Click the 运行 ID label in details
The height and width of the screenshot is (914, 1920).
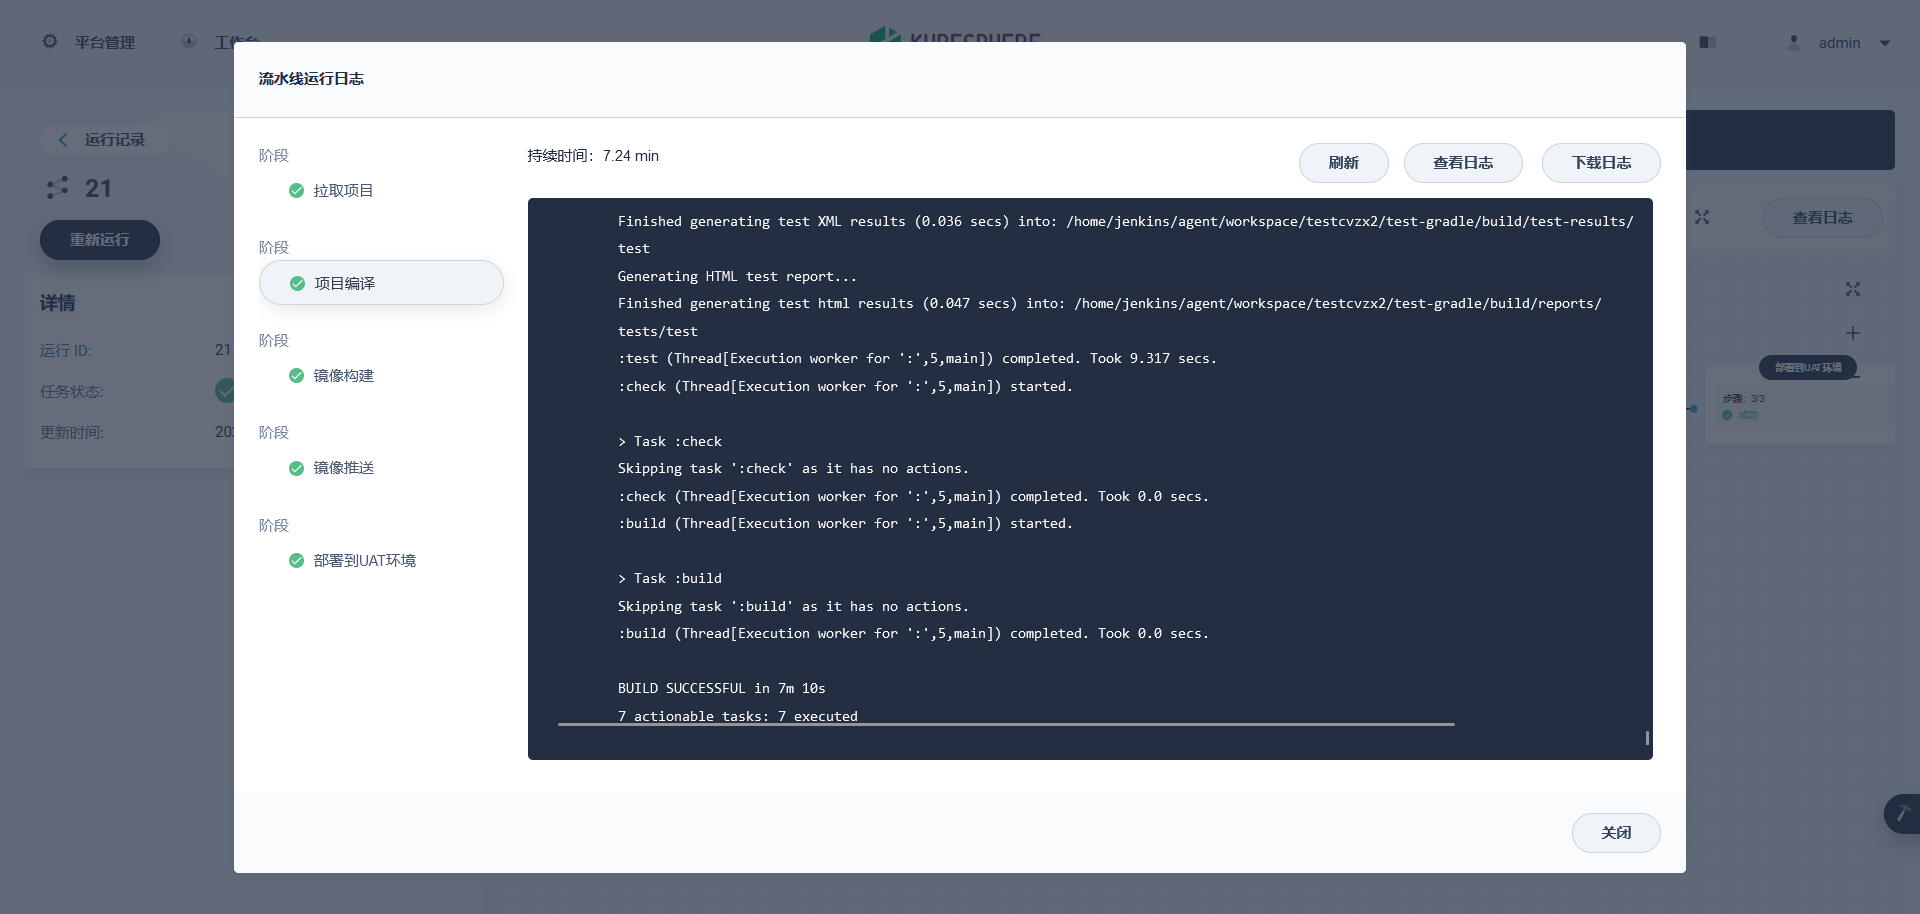(x=66, y=351)
